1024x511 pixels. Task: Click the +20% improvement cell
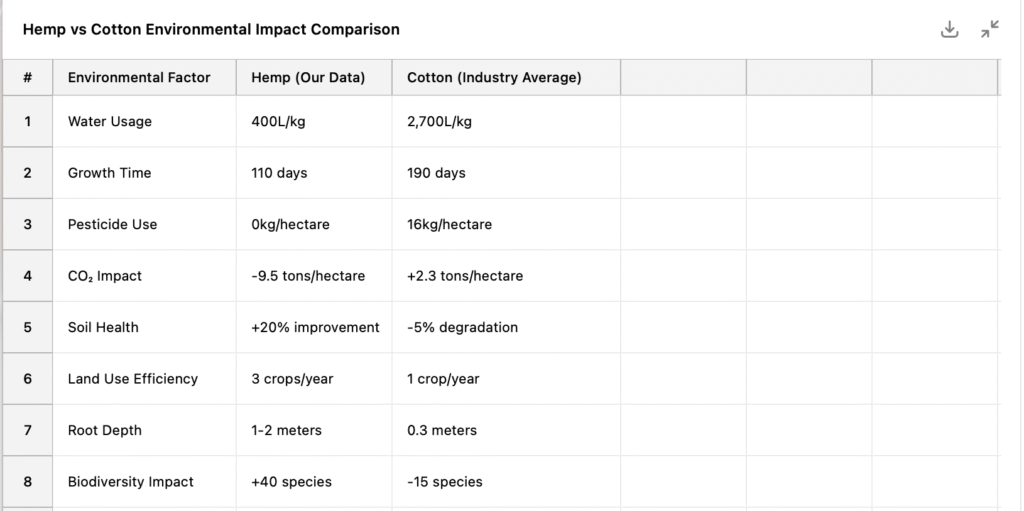315,327
